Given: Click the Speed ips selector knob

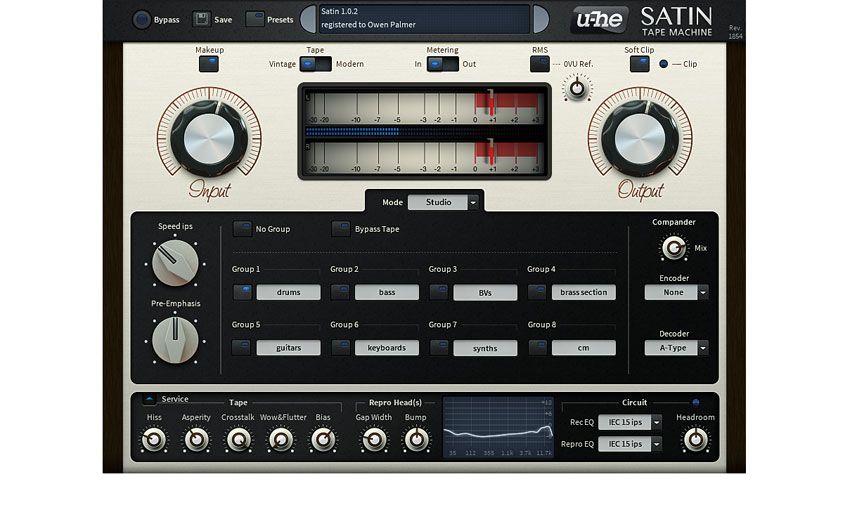Looking at the screenshot, I should pyautogui.click(x=175, y=263).
